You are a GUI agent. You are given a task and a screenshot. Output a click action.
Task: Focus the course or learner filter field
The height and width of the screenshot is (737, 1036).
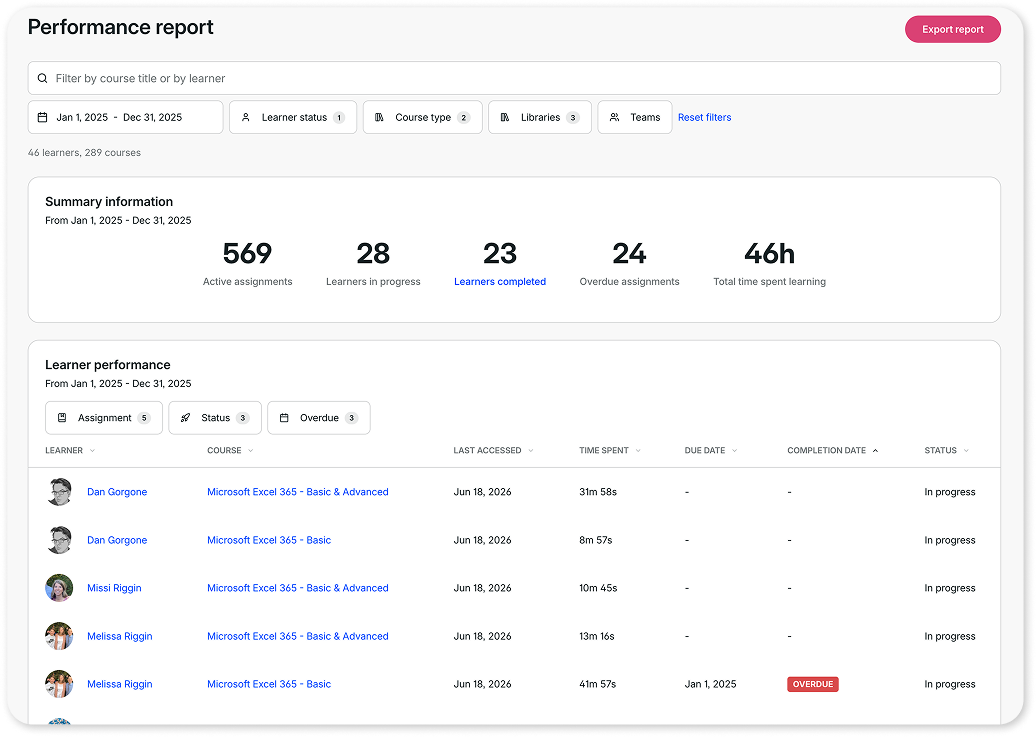click(514, 78)
